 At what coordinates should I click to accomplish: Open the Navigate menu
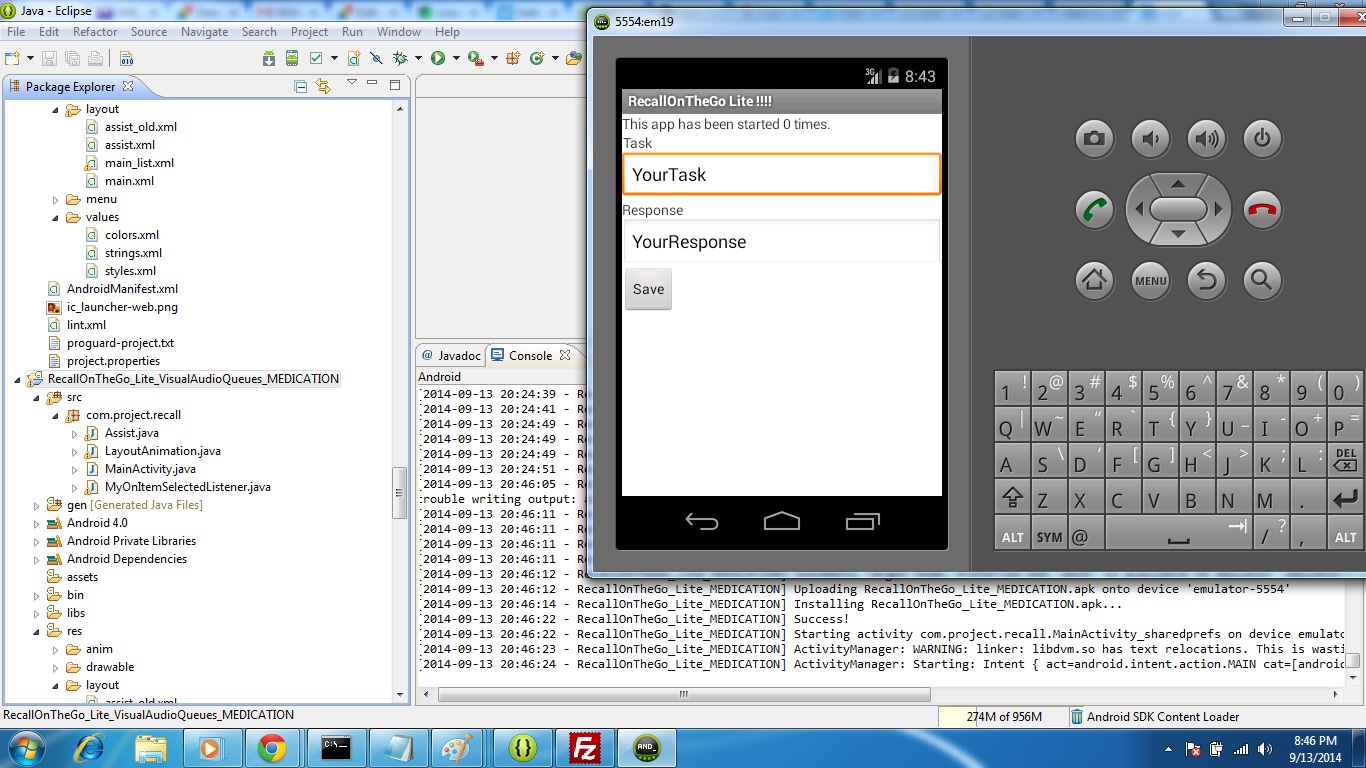(x=204, y=32)
